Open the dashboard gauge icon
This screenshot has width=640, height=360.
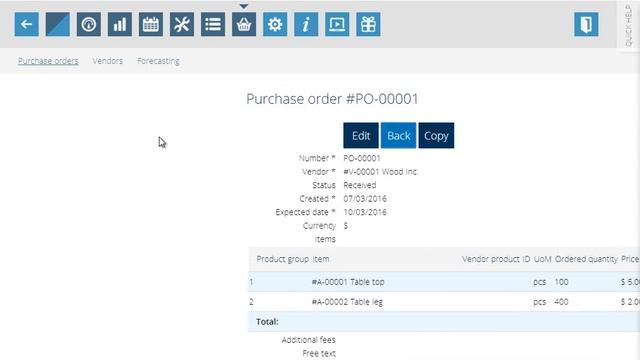click(x=89, y=24)
